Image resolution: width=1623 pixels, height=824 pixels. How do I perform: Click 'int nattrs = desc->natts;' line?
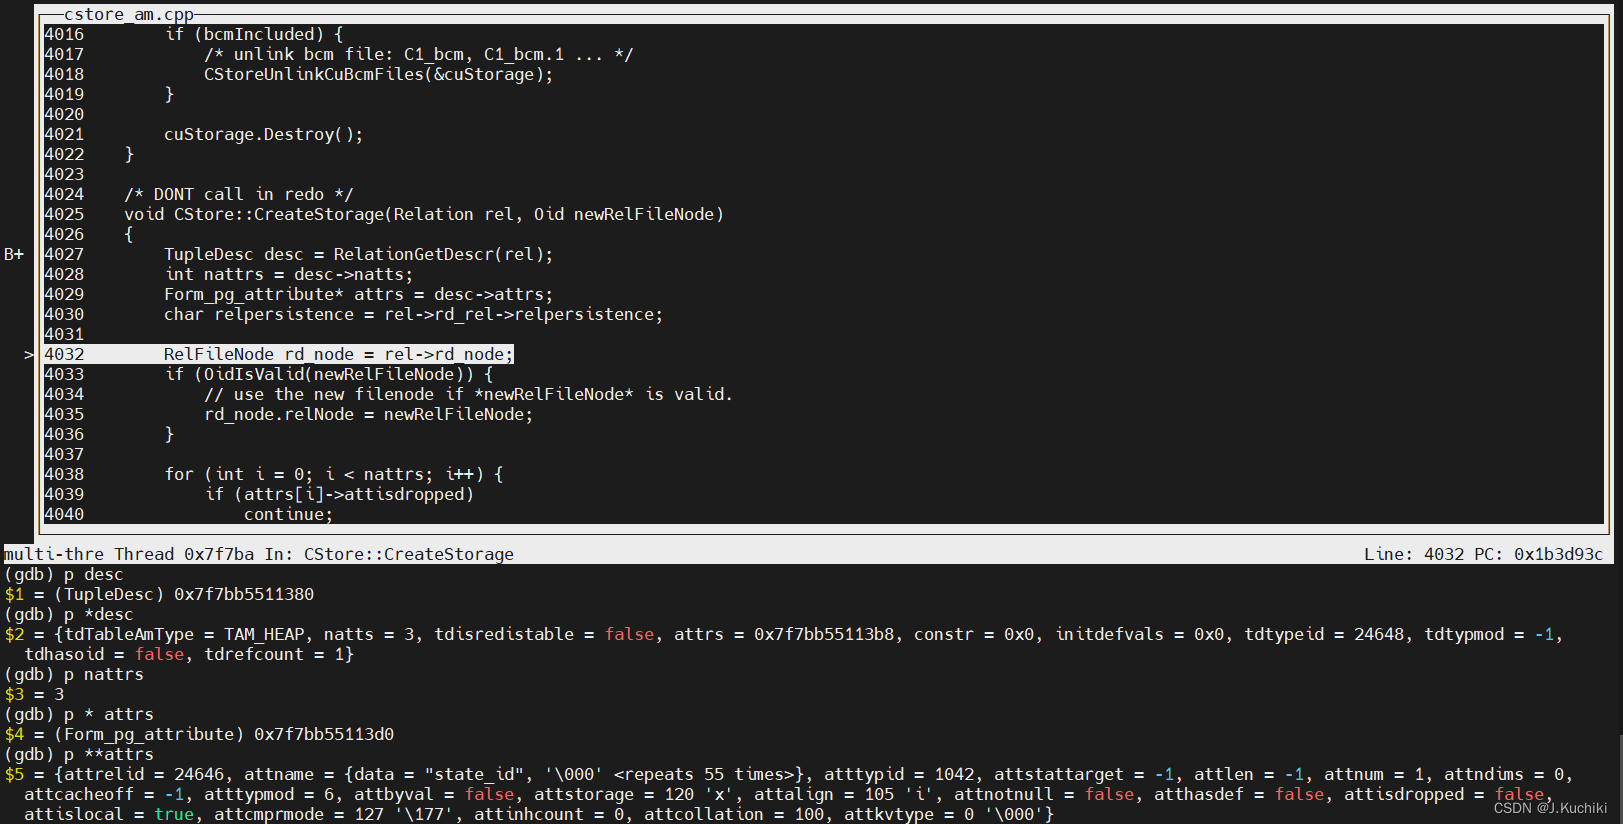(x=289, y=274)
